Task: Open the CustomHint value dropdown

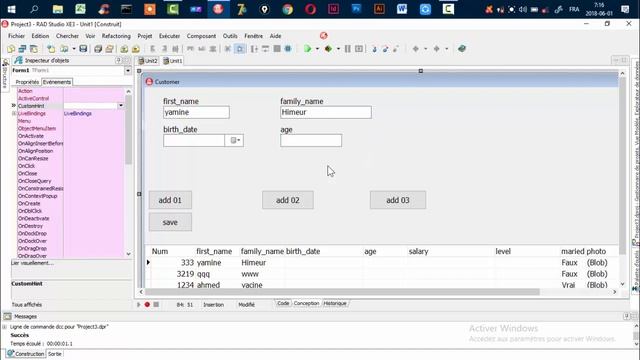Action: [121, 106]
